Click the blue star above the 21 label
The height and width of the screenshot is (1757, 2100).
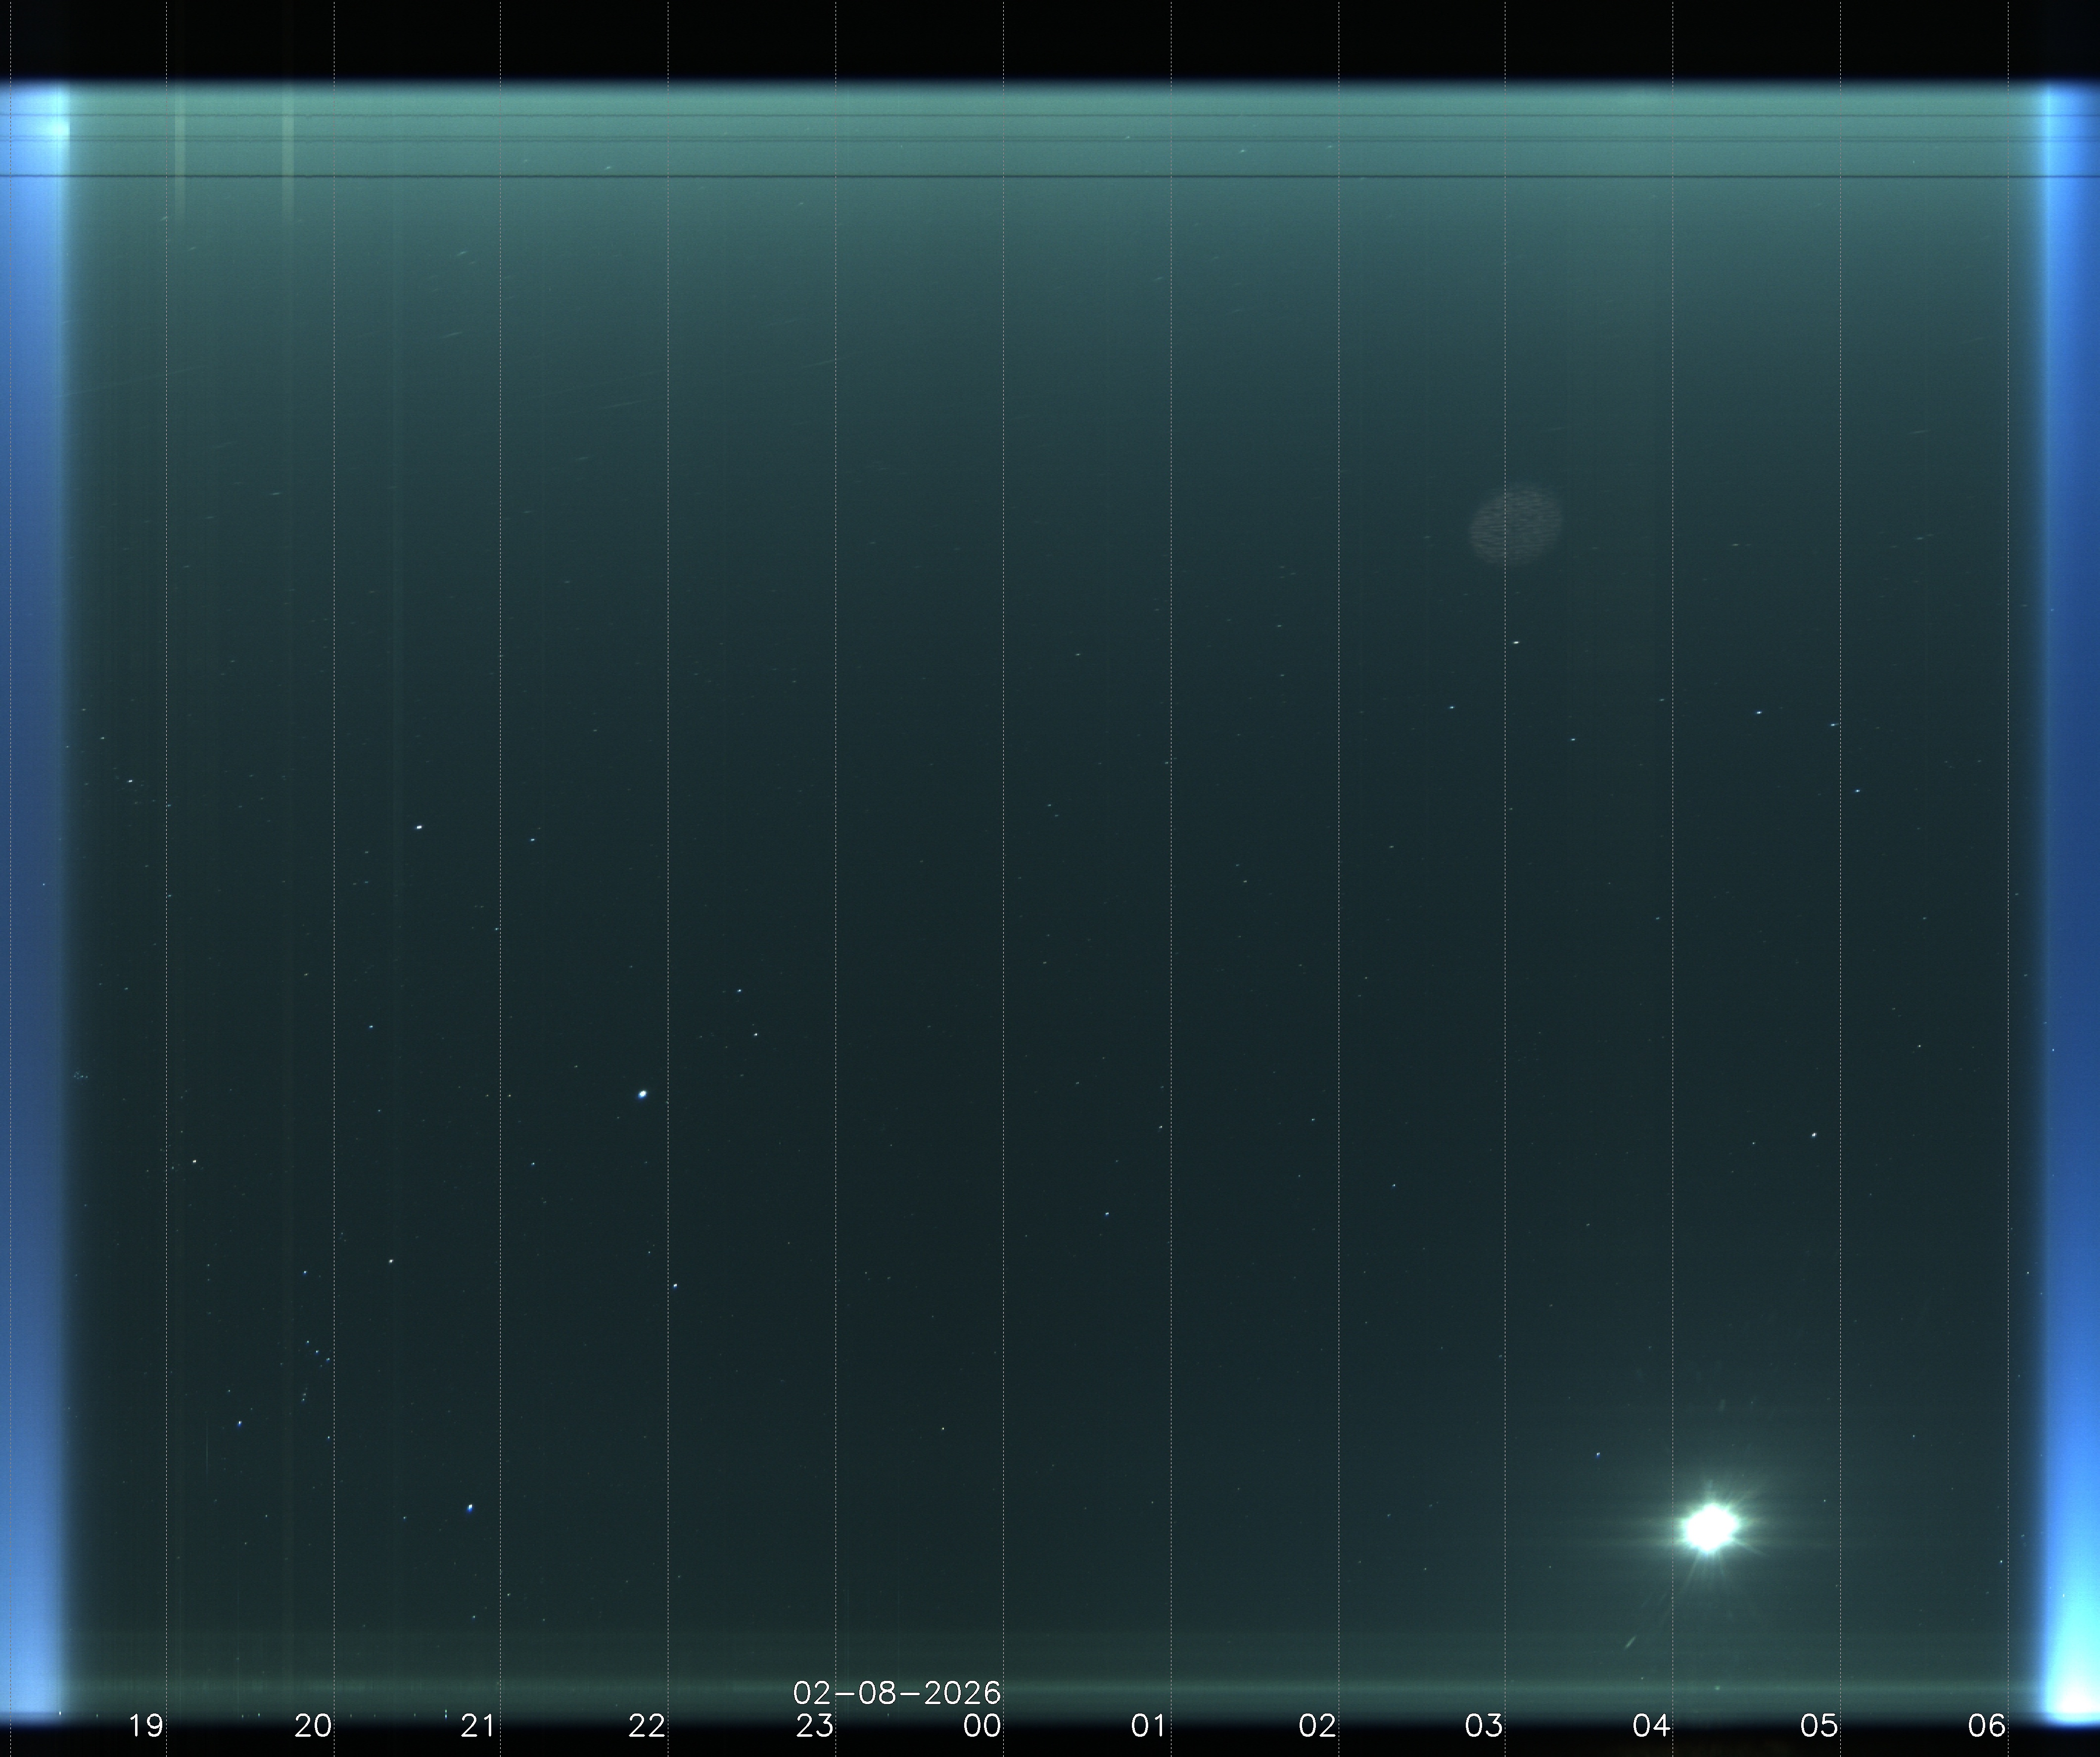471,1507
